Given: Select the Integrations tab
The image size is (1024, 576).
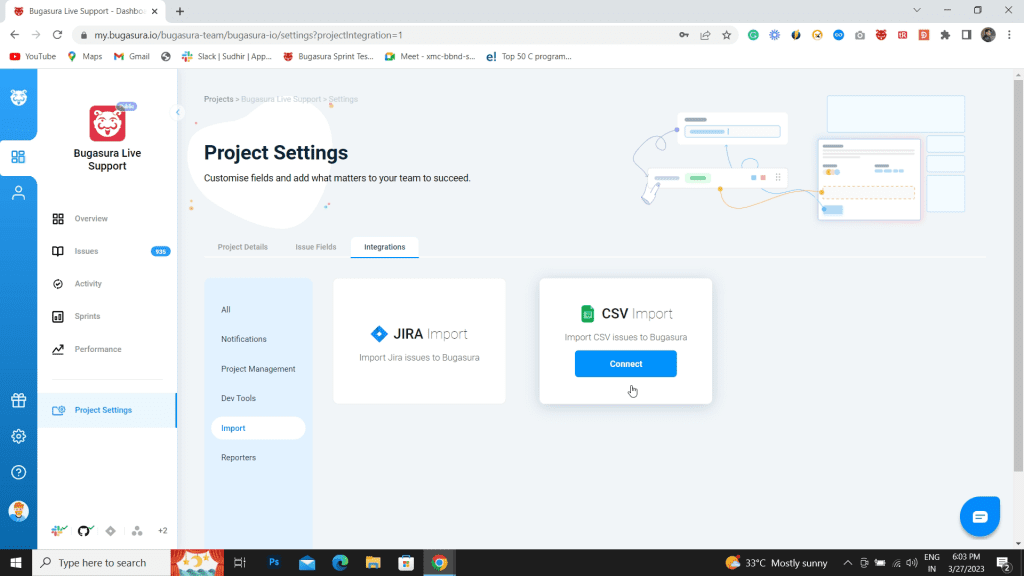Looking at the screenshot, I should tap(385, 247).
